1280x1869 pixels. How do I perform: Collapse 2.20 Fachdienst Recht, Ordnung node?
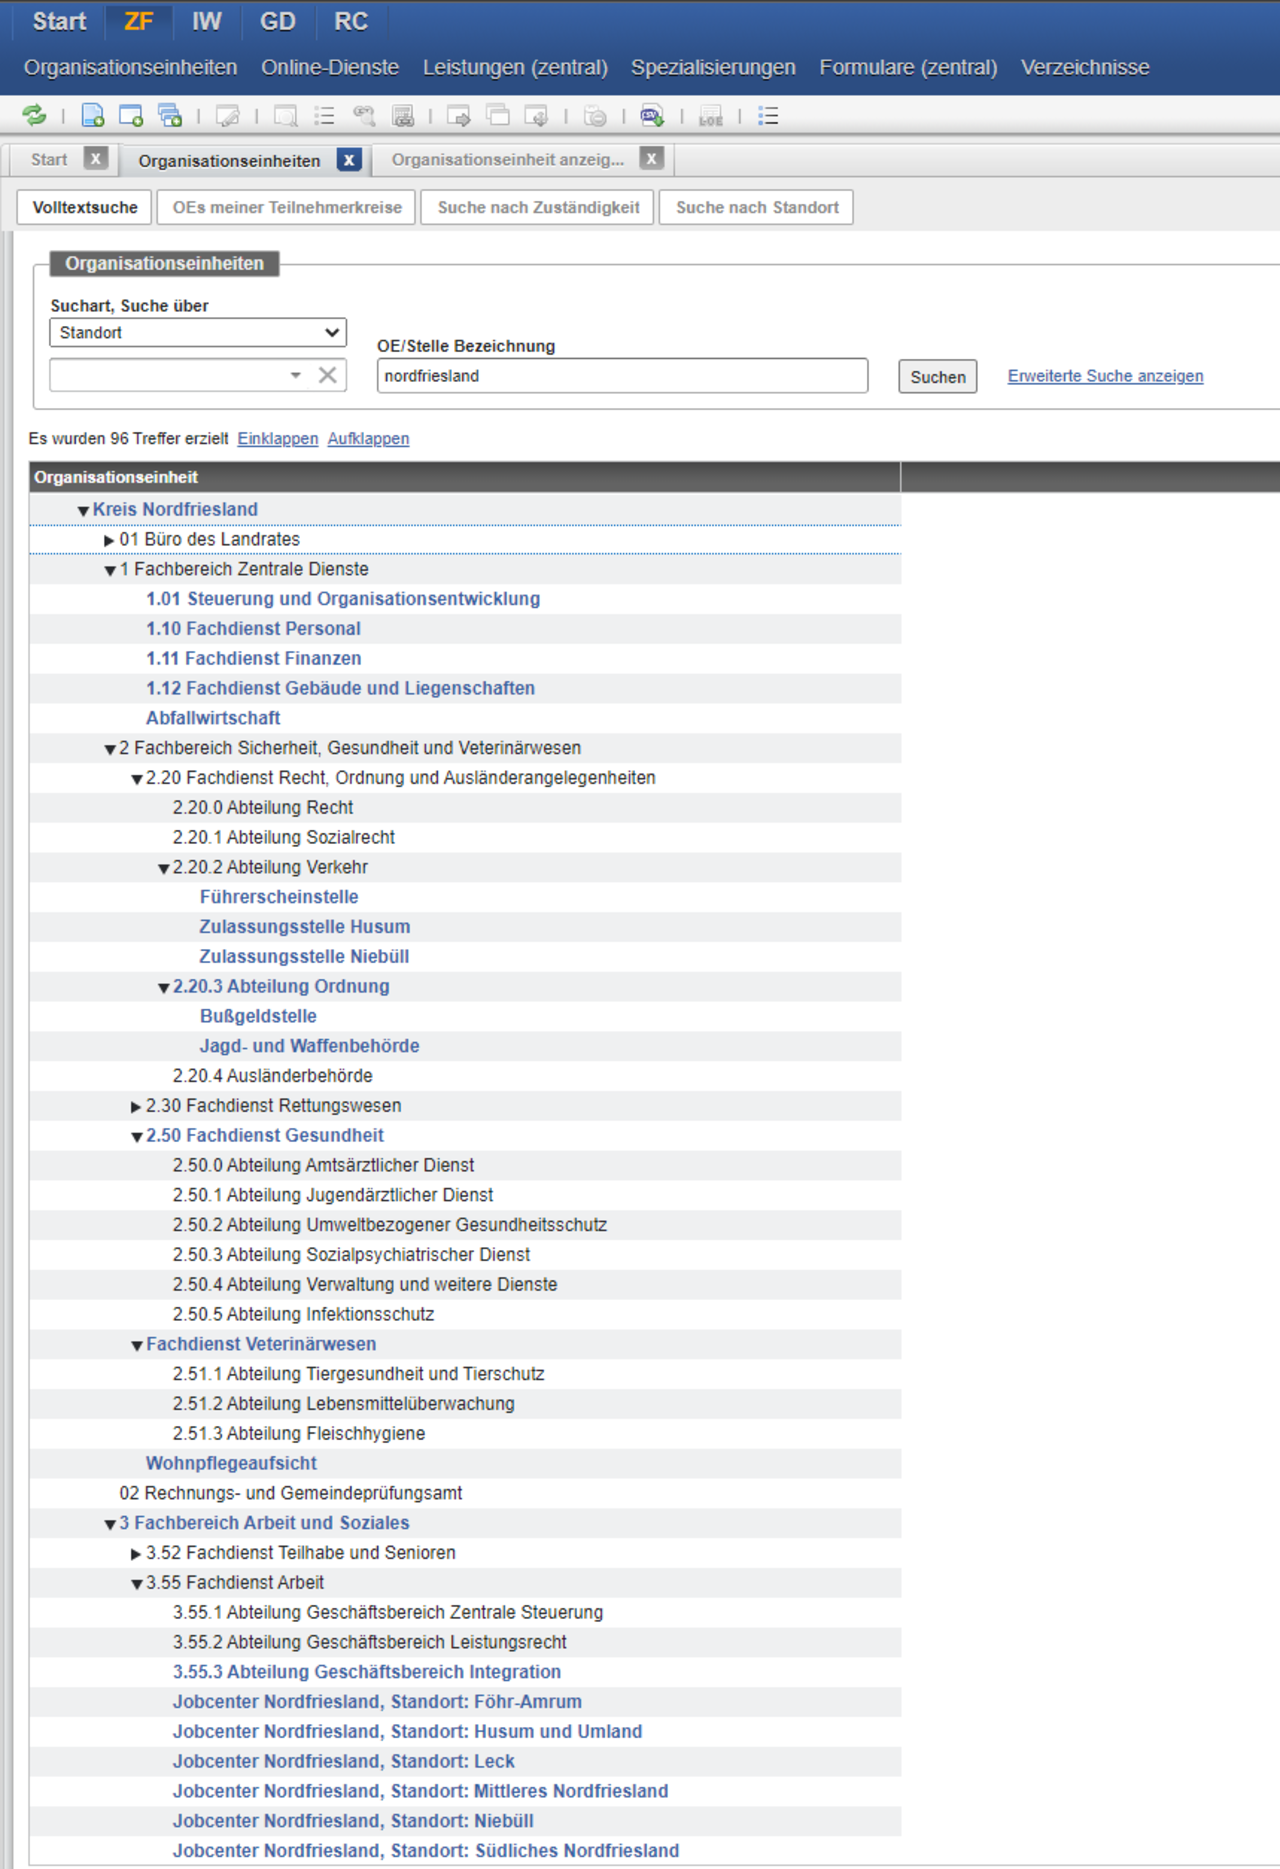137,780
